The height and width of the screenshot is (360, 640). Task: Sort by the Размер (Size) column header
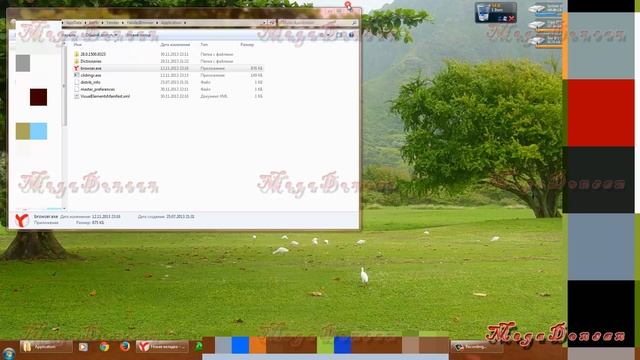(x=247, y=44)
